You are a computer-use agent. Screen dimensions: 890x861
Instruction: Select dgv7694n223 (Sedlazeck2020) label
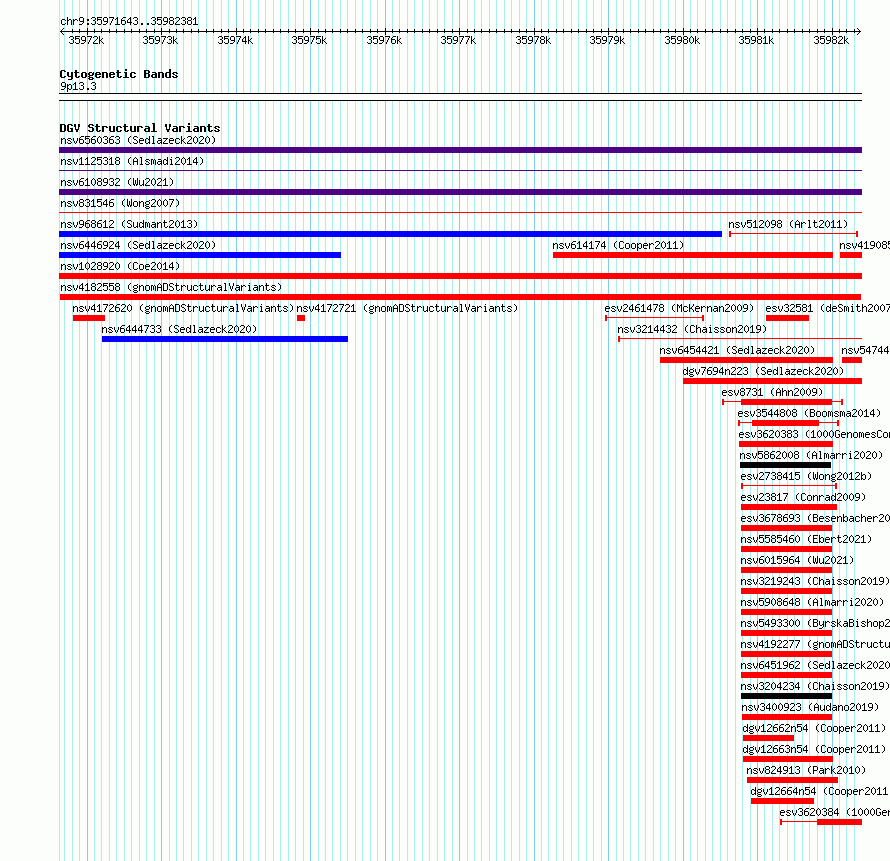(763, 371)
